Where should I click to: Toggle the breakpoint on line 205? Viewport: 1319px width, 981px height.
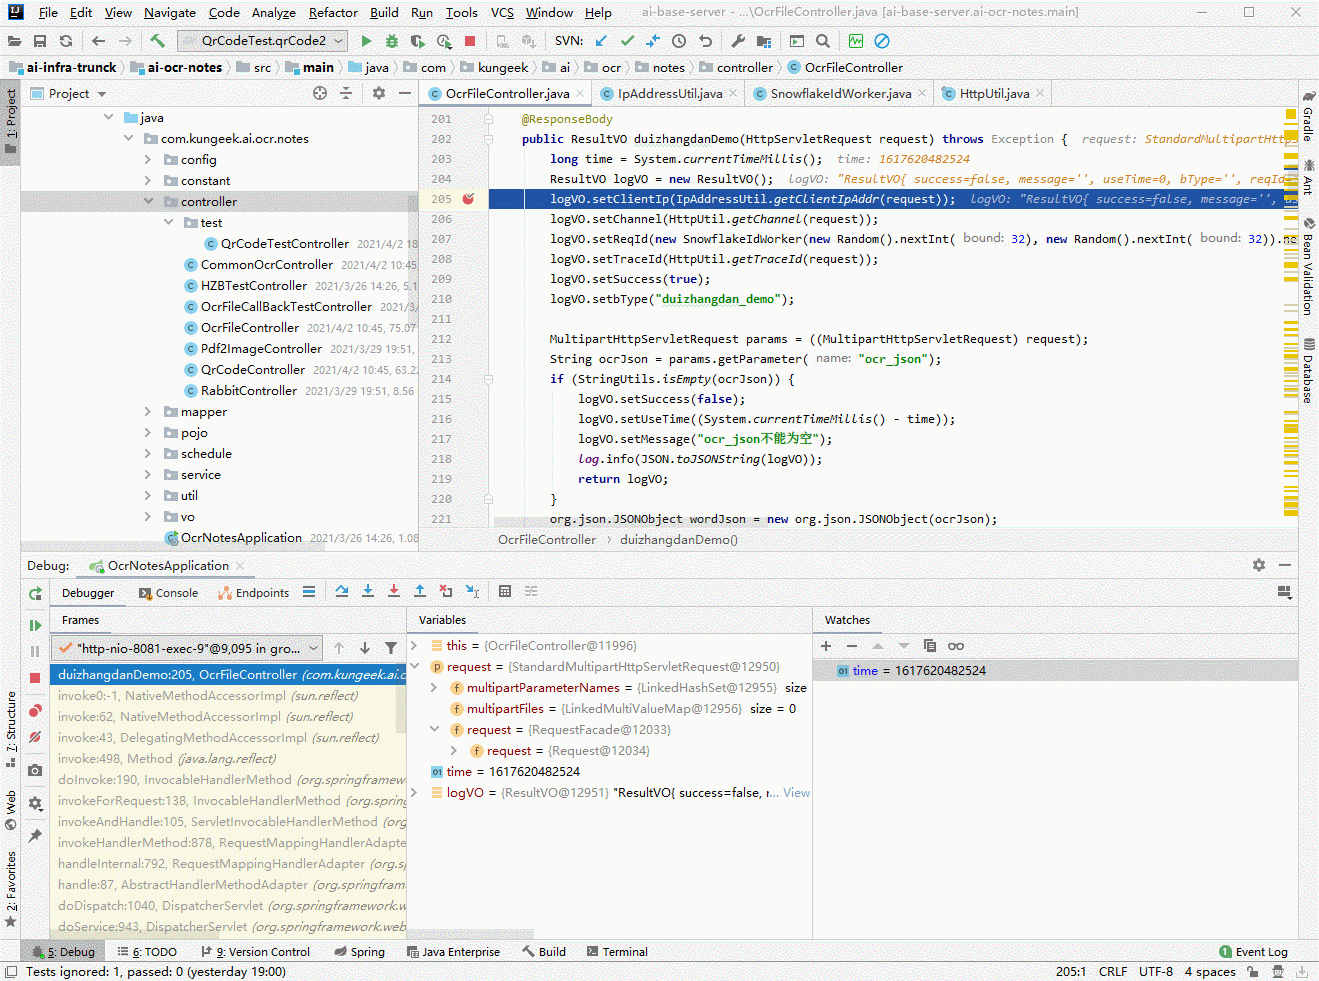(x=468, y=199)
